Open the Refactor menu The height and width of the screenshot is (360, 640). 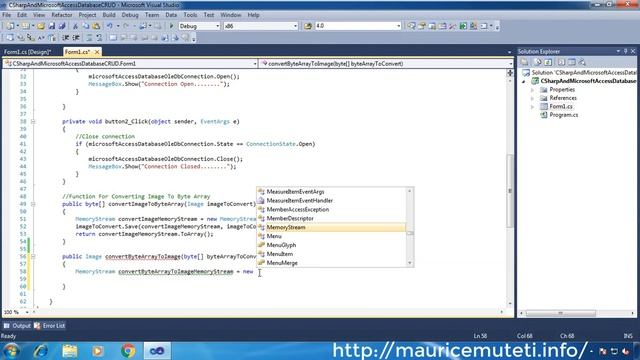pos(62,15)
